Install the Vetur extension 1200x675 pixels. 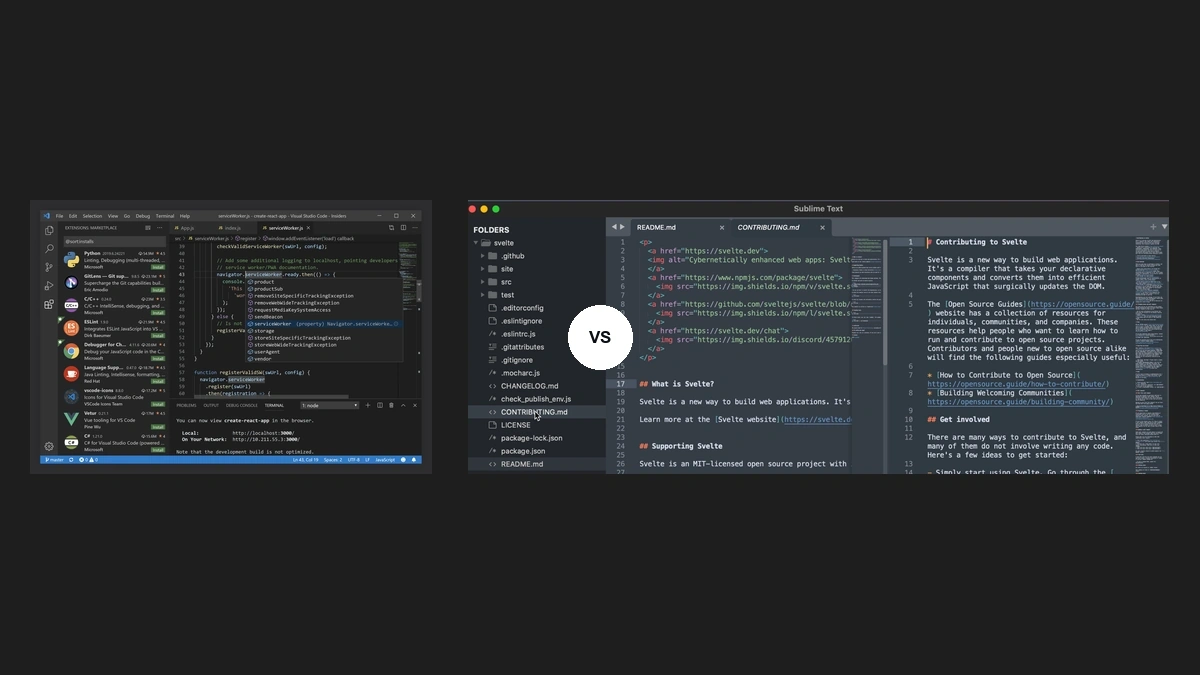click(x=158, y=427)
